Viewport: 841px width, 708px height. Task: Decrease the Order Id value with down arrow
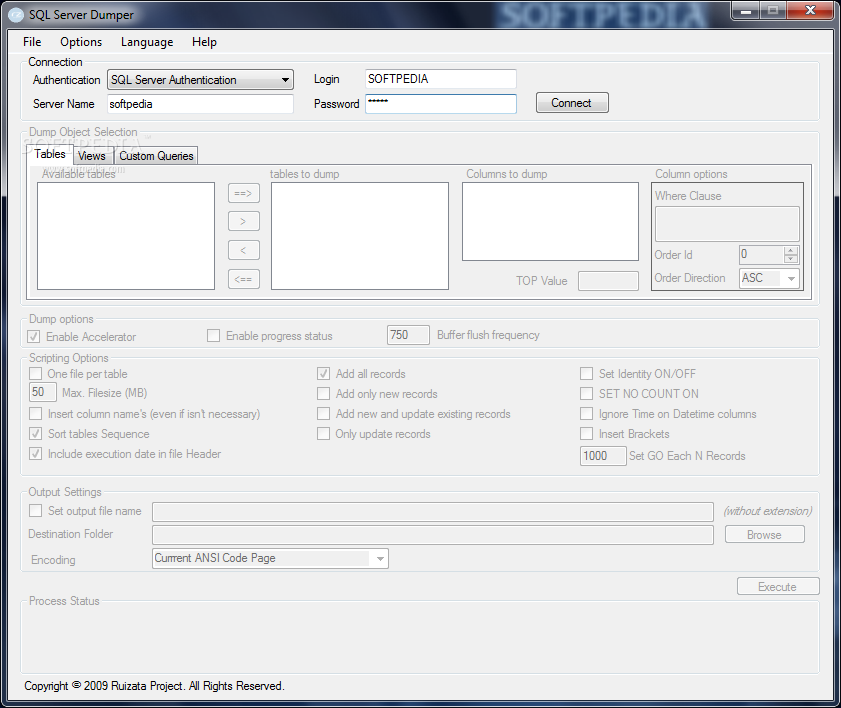[791, 259]
